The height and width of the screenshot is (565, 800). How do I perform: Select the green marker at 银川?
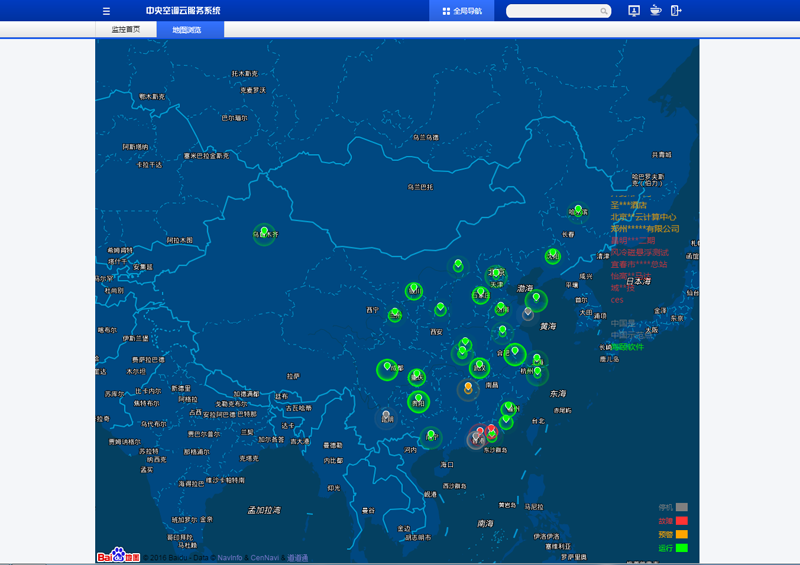(x=414, y=288)
